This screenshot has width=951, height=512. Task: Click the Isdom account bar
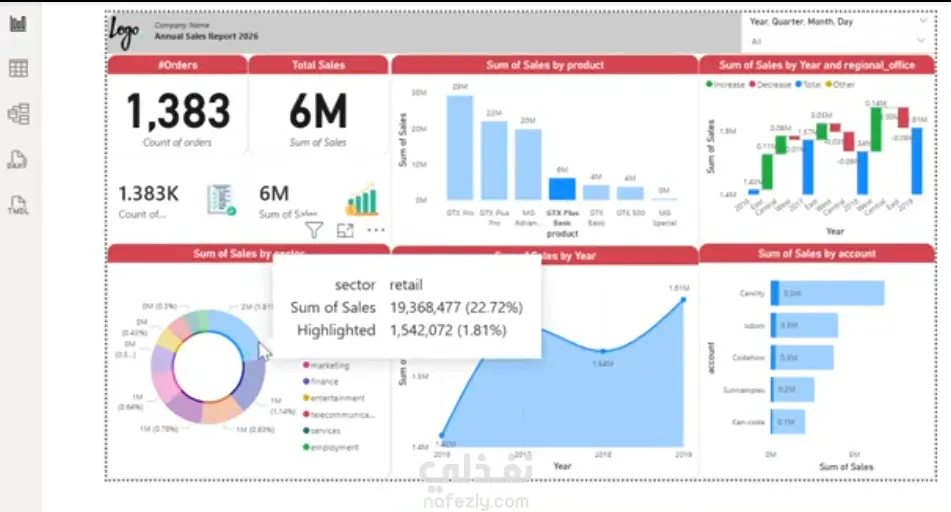804,325
